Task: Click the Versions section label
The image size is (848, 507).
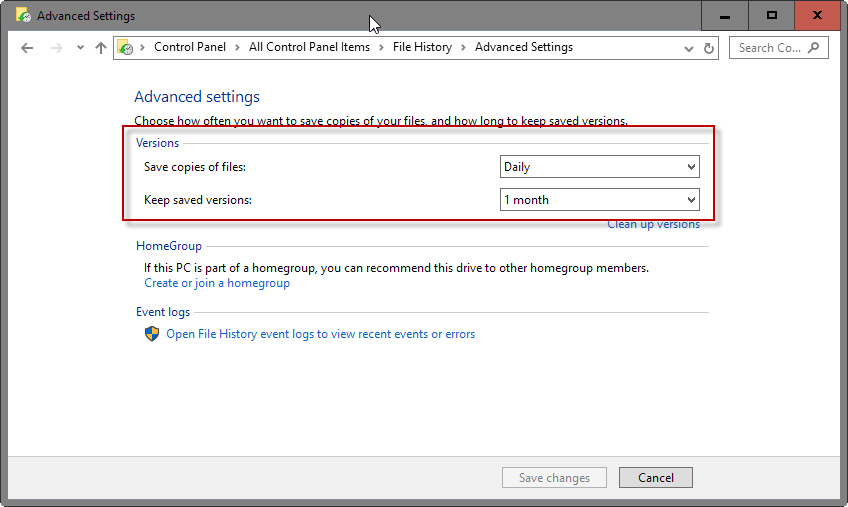Action: point(157,143)
